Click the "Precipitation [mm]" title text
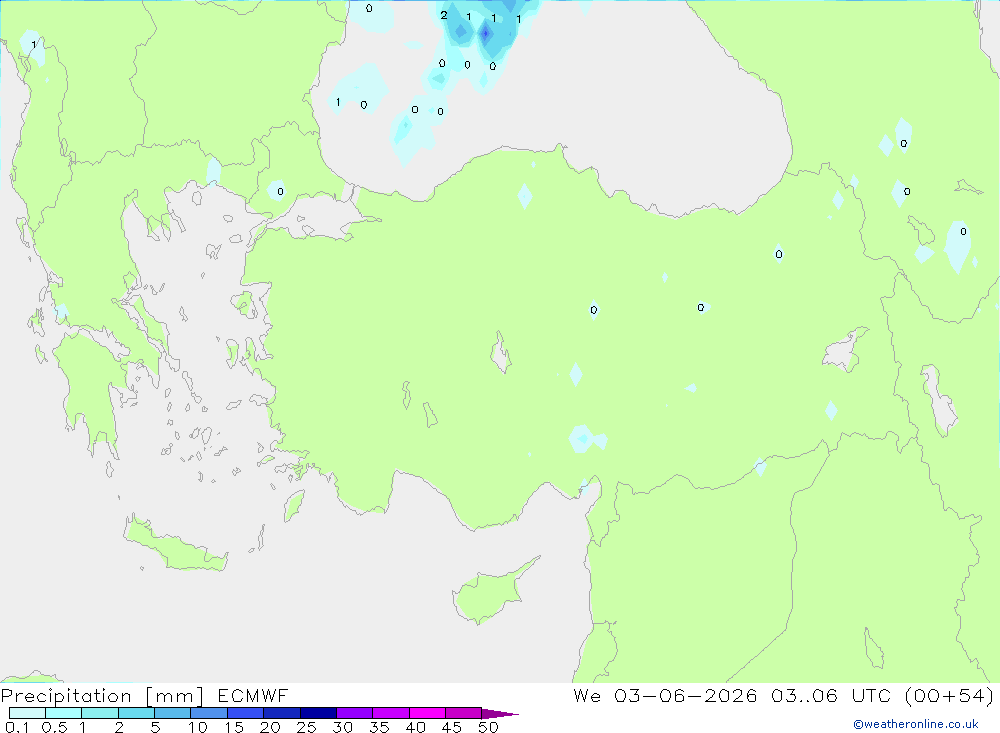This screenshot has width=1000, height=733. (x=102, y=696)
